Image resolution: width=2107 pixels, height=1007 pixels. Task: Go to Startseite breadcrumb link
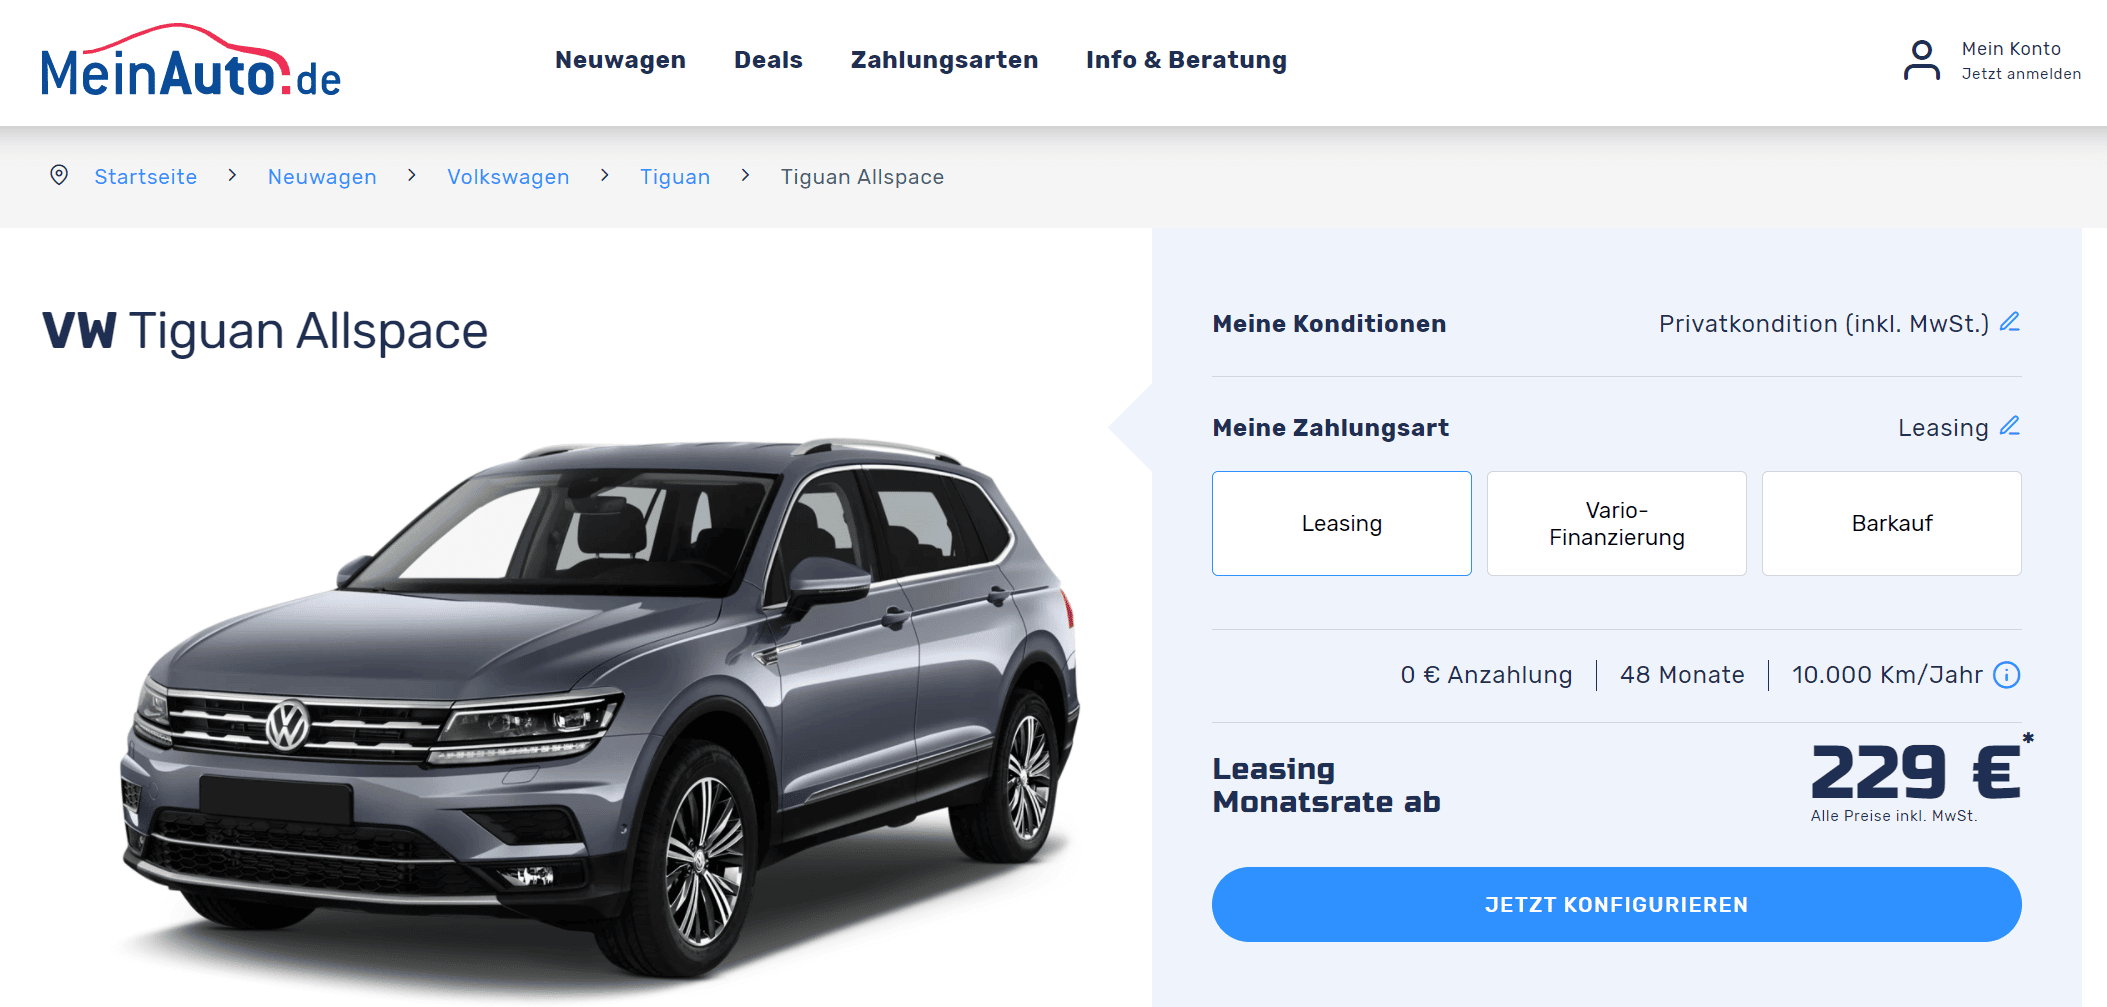click(x=146, y=177)
